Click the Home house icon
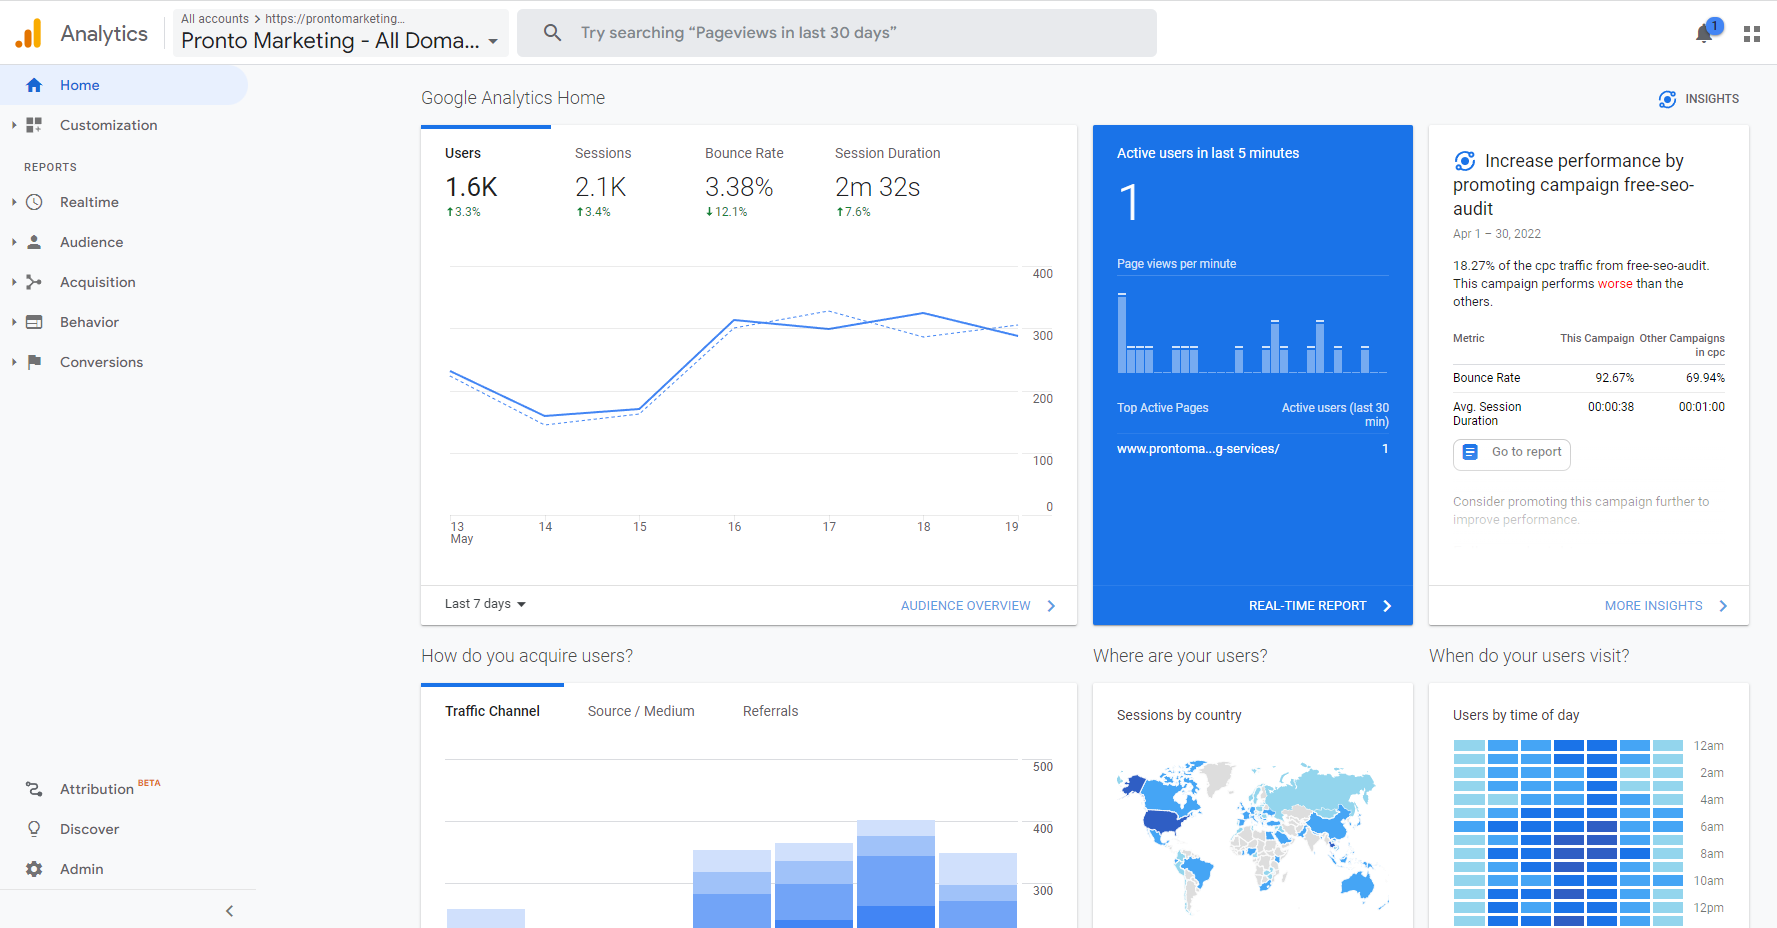The image size is (1777, 928). (34, 85)
